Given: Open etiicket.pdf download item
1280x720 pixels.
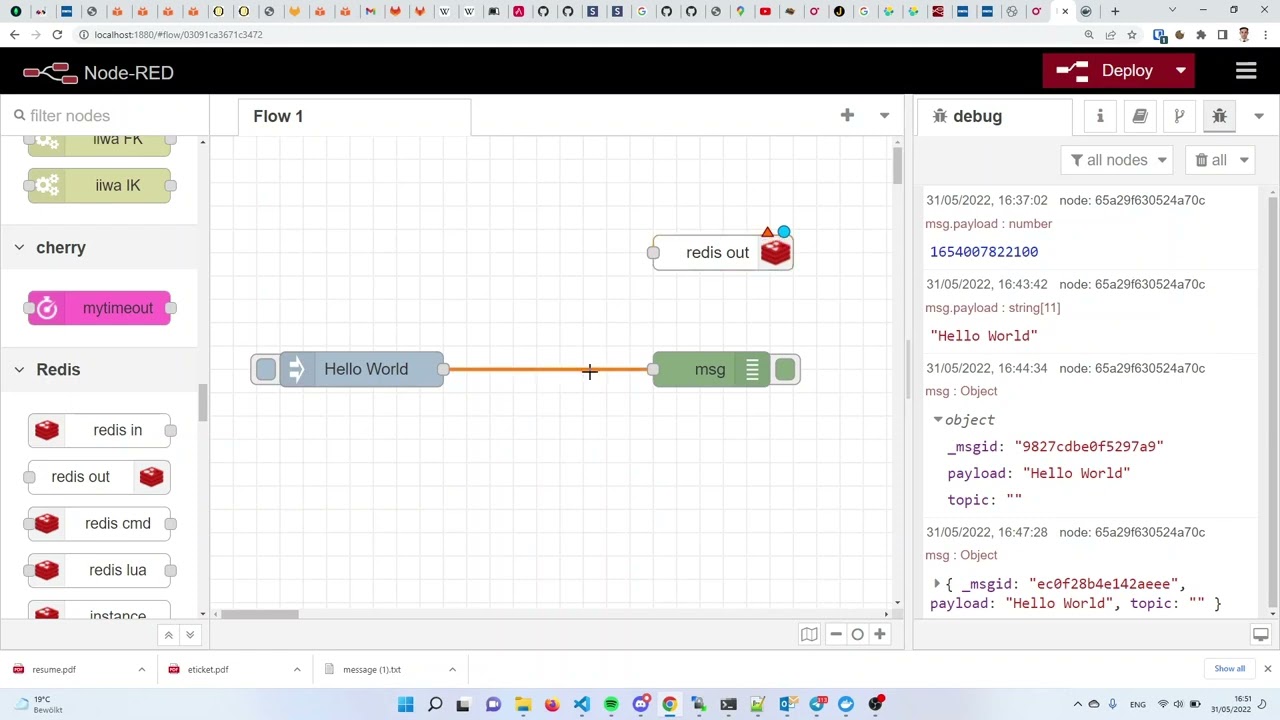Looking at the screenshot, I should click(208, 670).
